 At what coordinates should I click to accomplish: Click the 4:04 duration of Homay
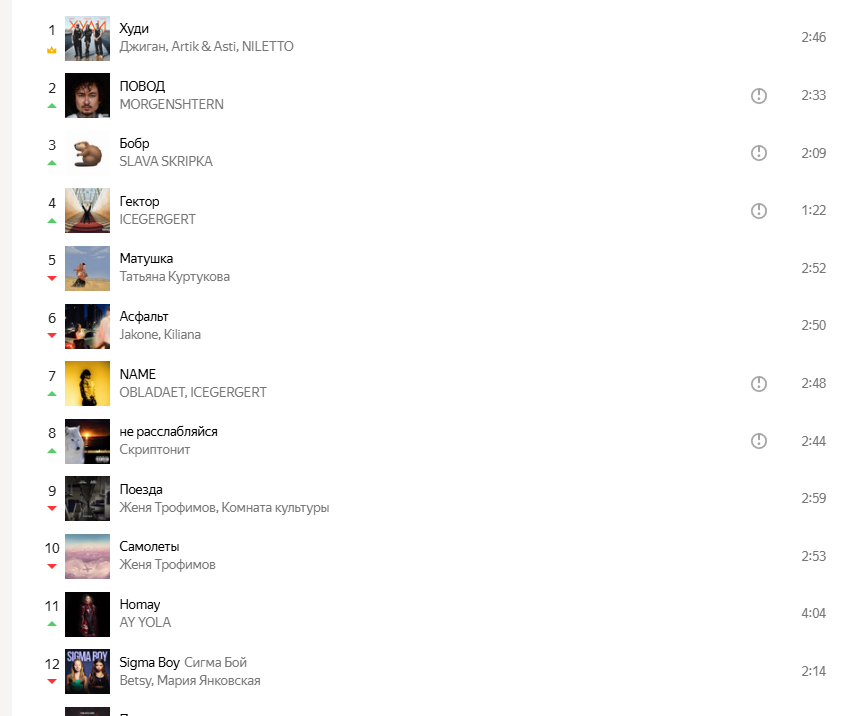[x=813, y=613]
